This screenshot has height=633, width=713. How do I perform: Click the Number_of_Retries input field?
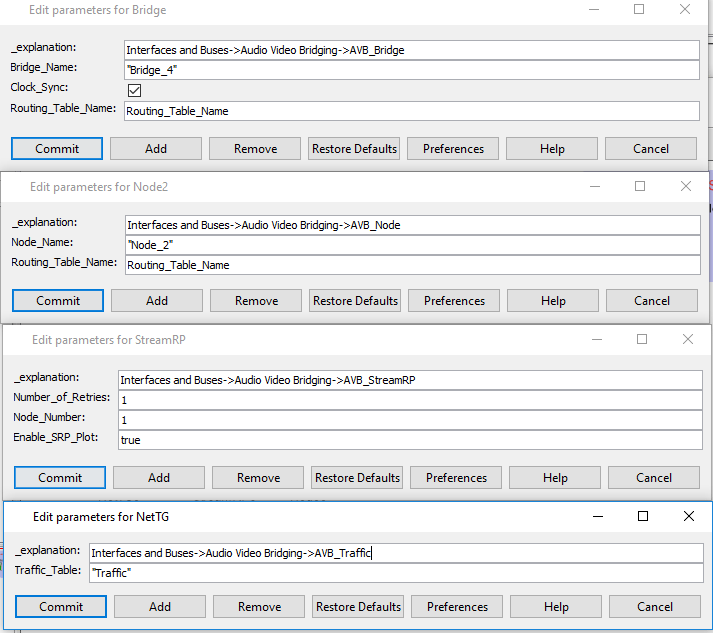tap(410, 400)
